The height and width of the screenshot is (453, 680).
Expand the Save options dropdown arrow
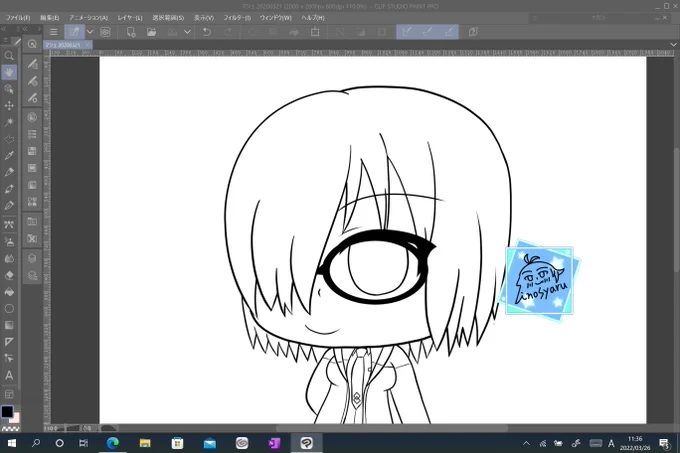pyautogui.click(x=187, y=32)
